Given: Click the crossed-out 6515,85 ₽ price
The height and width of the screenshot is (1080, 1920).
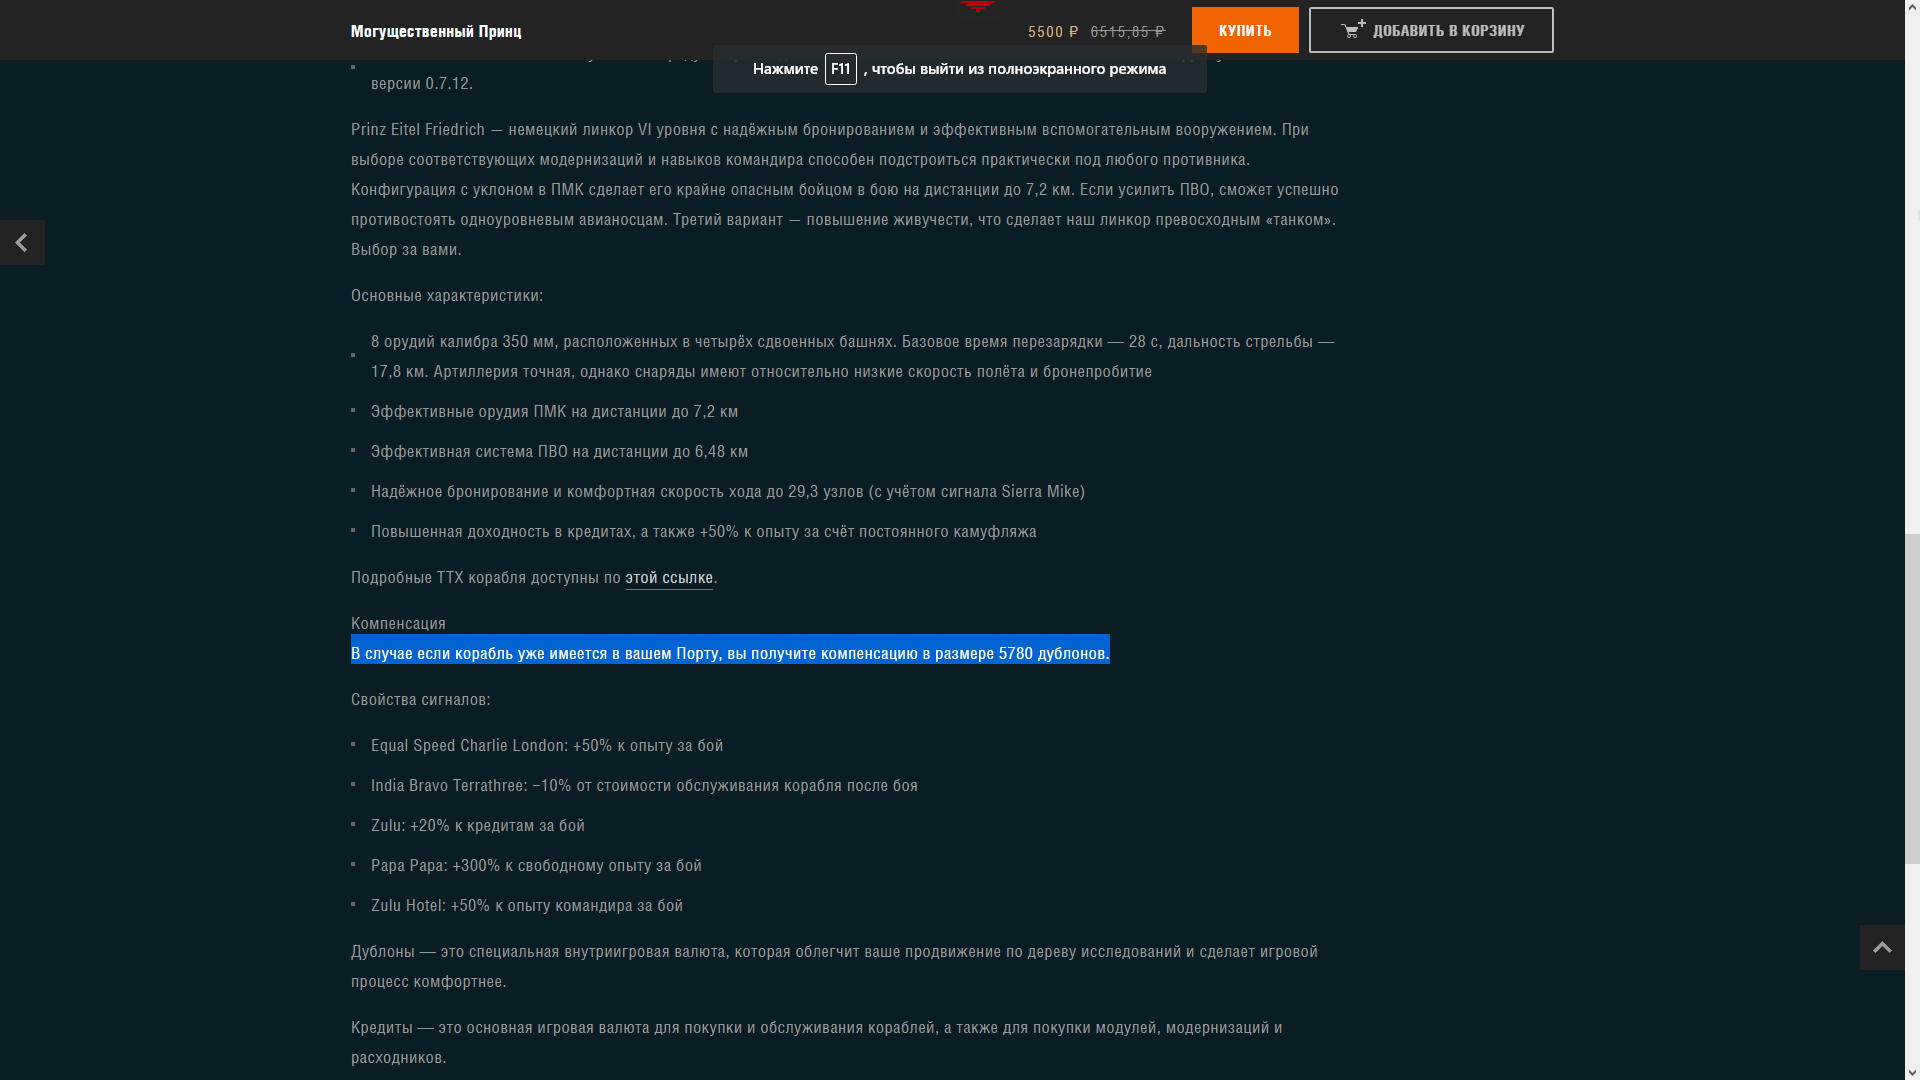Looking at the screenshot, I should (x=1128, y=31).
